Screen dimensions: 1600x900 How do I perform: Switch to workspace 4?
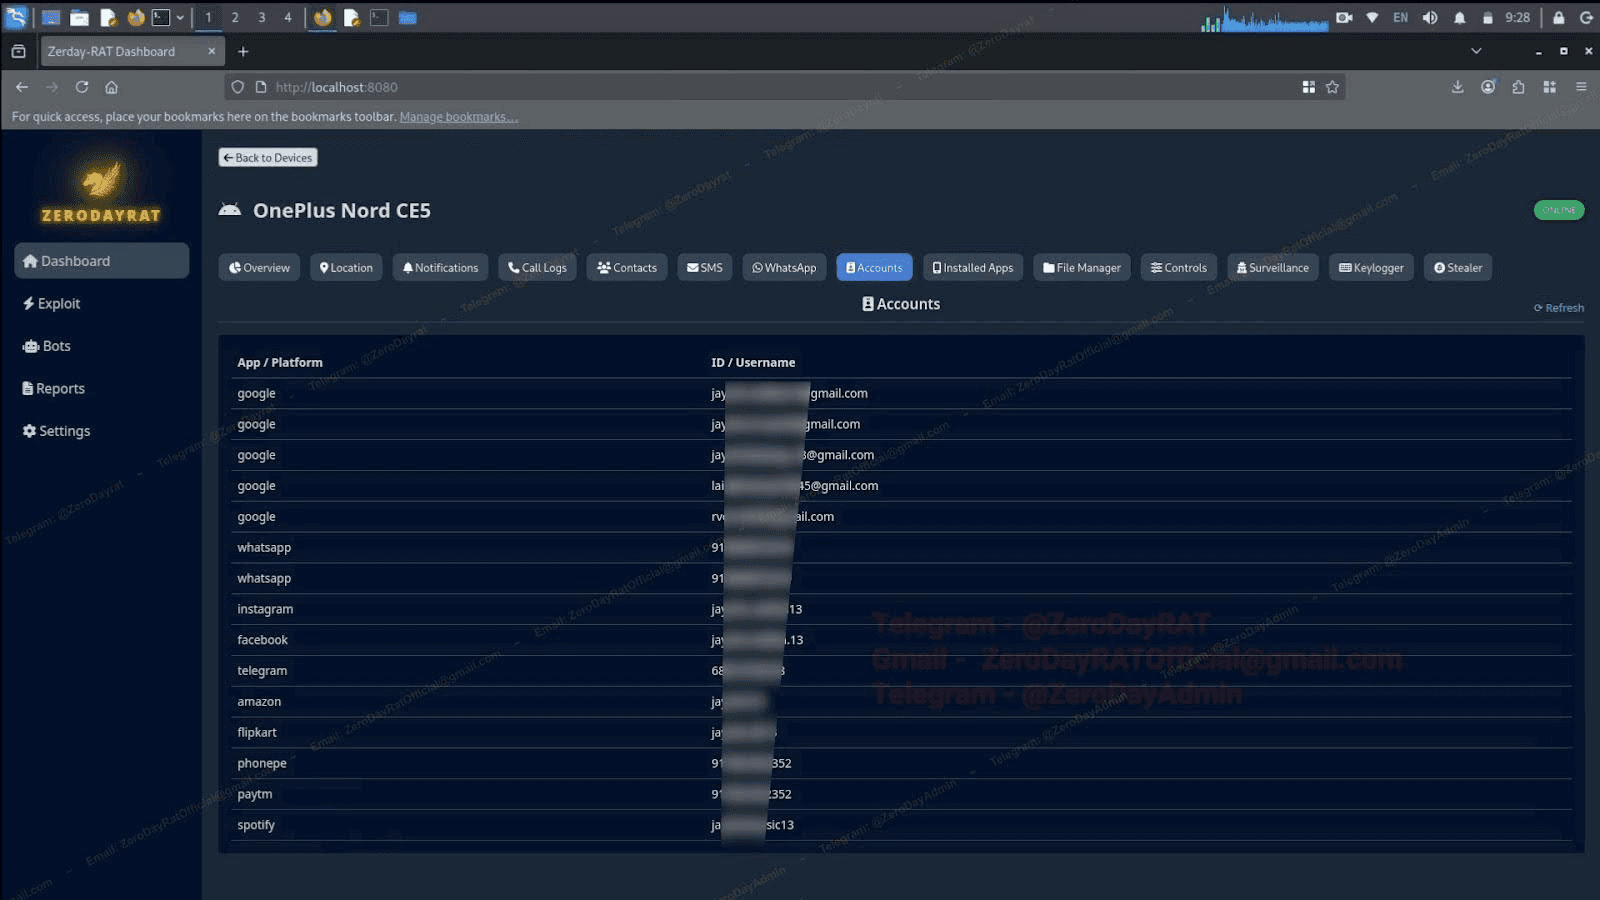pyautogui.click(x=288, y=17)
